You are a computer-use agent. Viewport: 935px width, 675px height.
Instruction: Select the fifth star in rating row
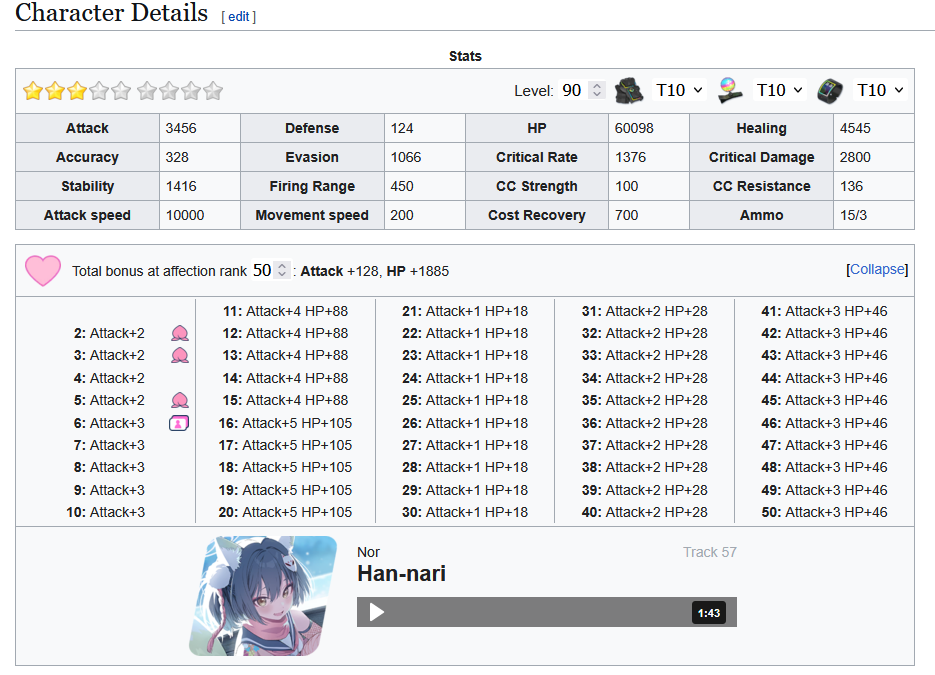coord(121,91)
